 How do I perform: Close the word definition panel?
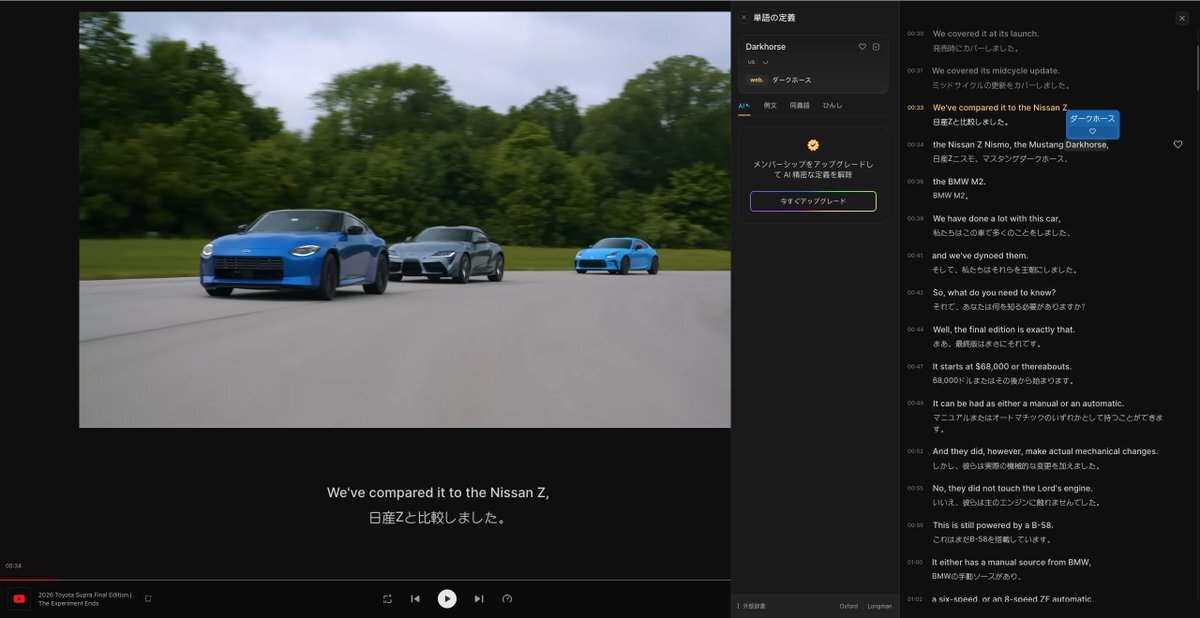[x=744, y=17]
